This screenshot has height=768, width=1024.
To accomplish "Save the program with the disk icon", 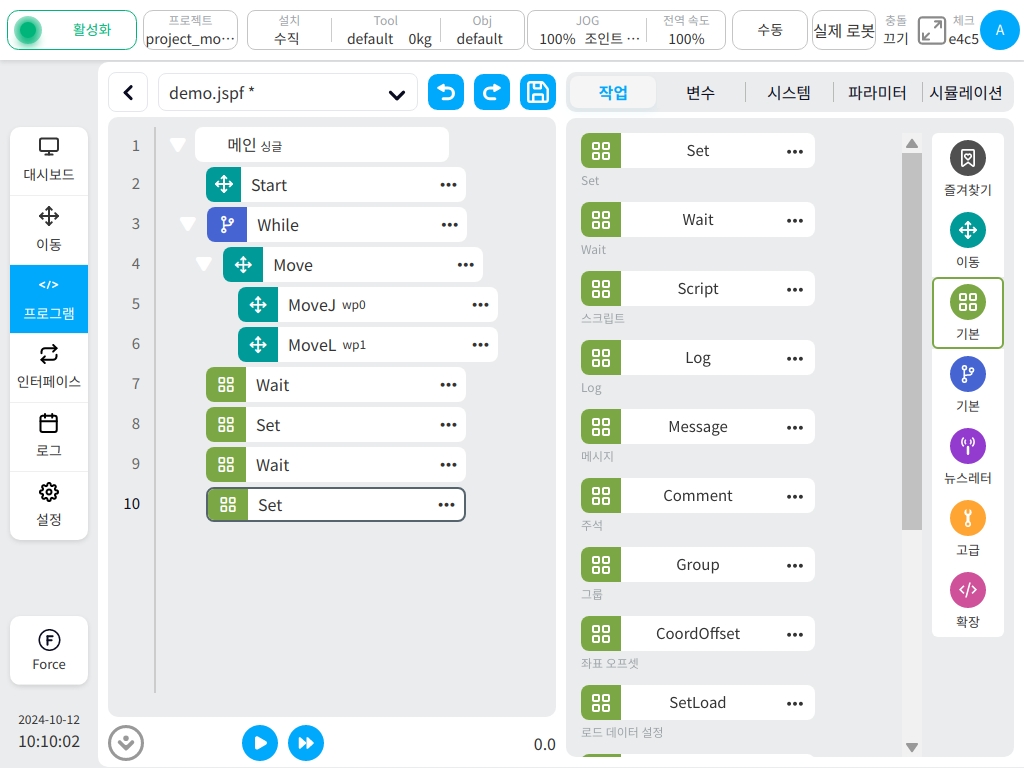I will [537, 92].
